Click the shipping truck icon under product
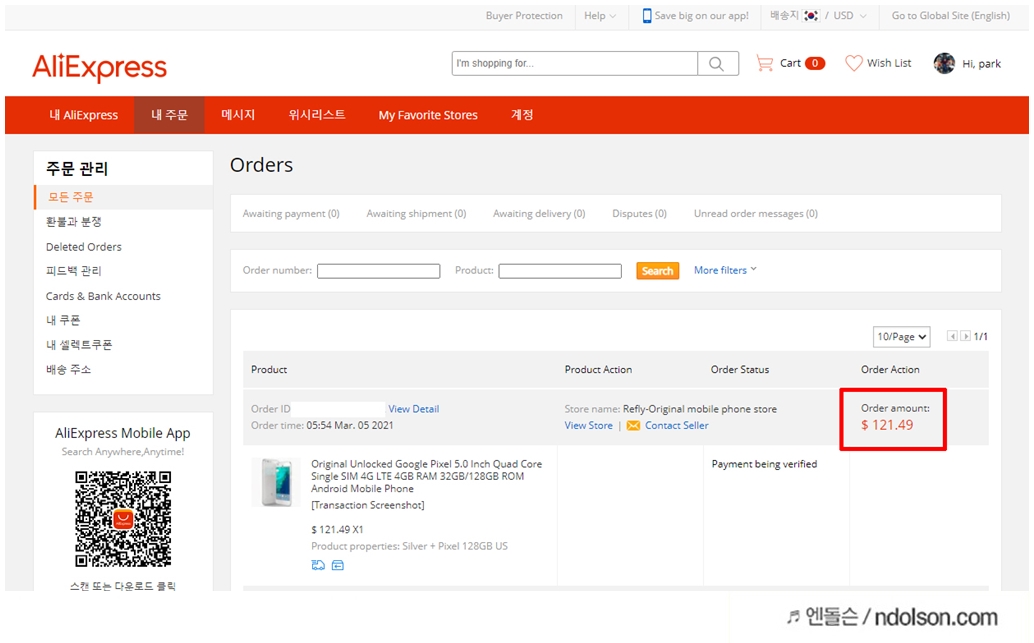The width and height of the screenshot is (1034, 643). [318, 565]
